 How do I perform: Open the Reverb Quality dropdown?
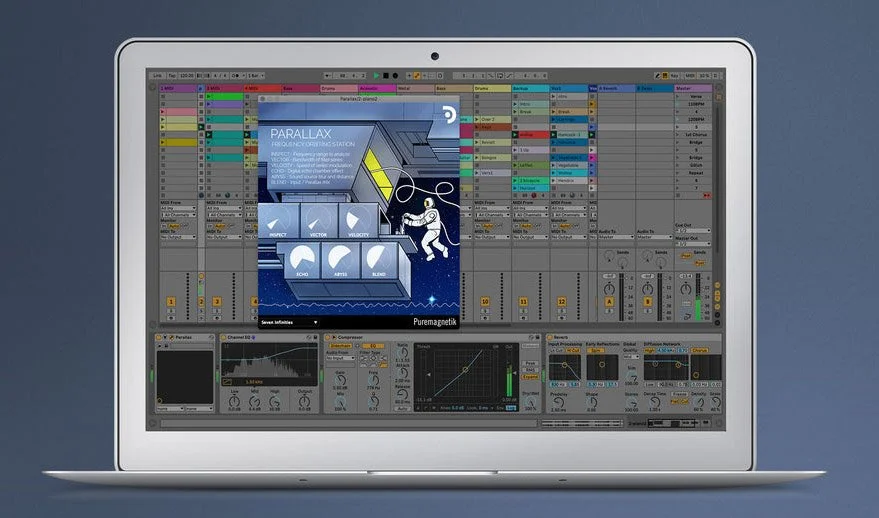click(631, 357)
